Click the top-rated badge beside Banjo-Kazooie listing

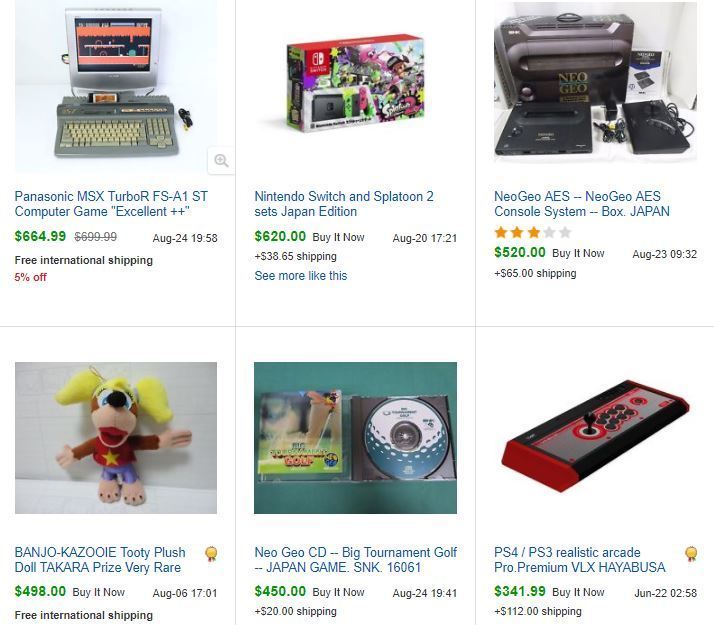point(211,554)
